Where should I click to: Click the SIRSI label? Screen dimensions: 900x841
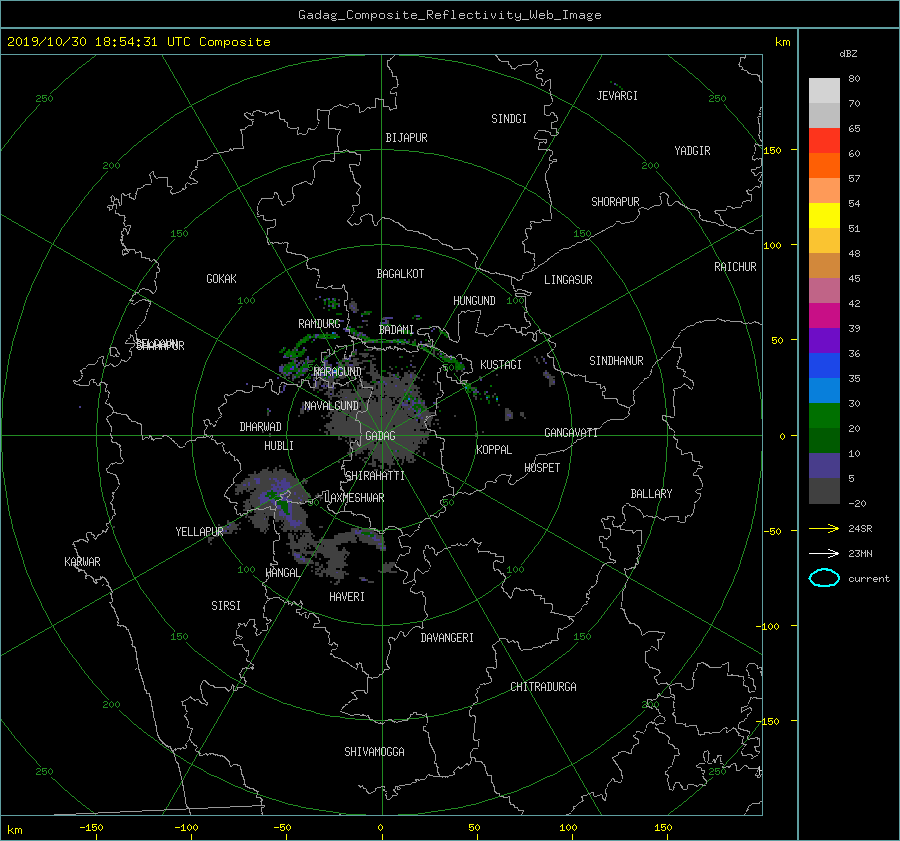[226, 606]
